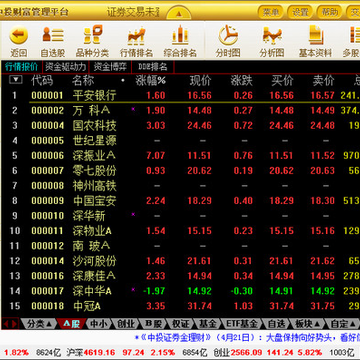Select the 深华新 stock row
This screenshot has width=360, height=360.
coord(180,216)
